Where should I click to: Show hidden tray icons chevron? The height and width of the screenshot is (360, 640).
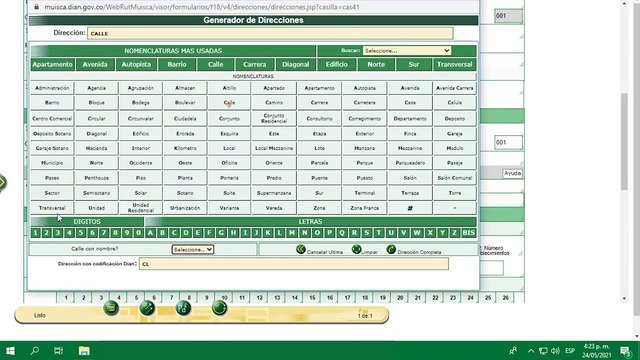pos(531,351)
